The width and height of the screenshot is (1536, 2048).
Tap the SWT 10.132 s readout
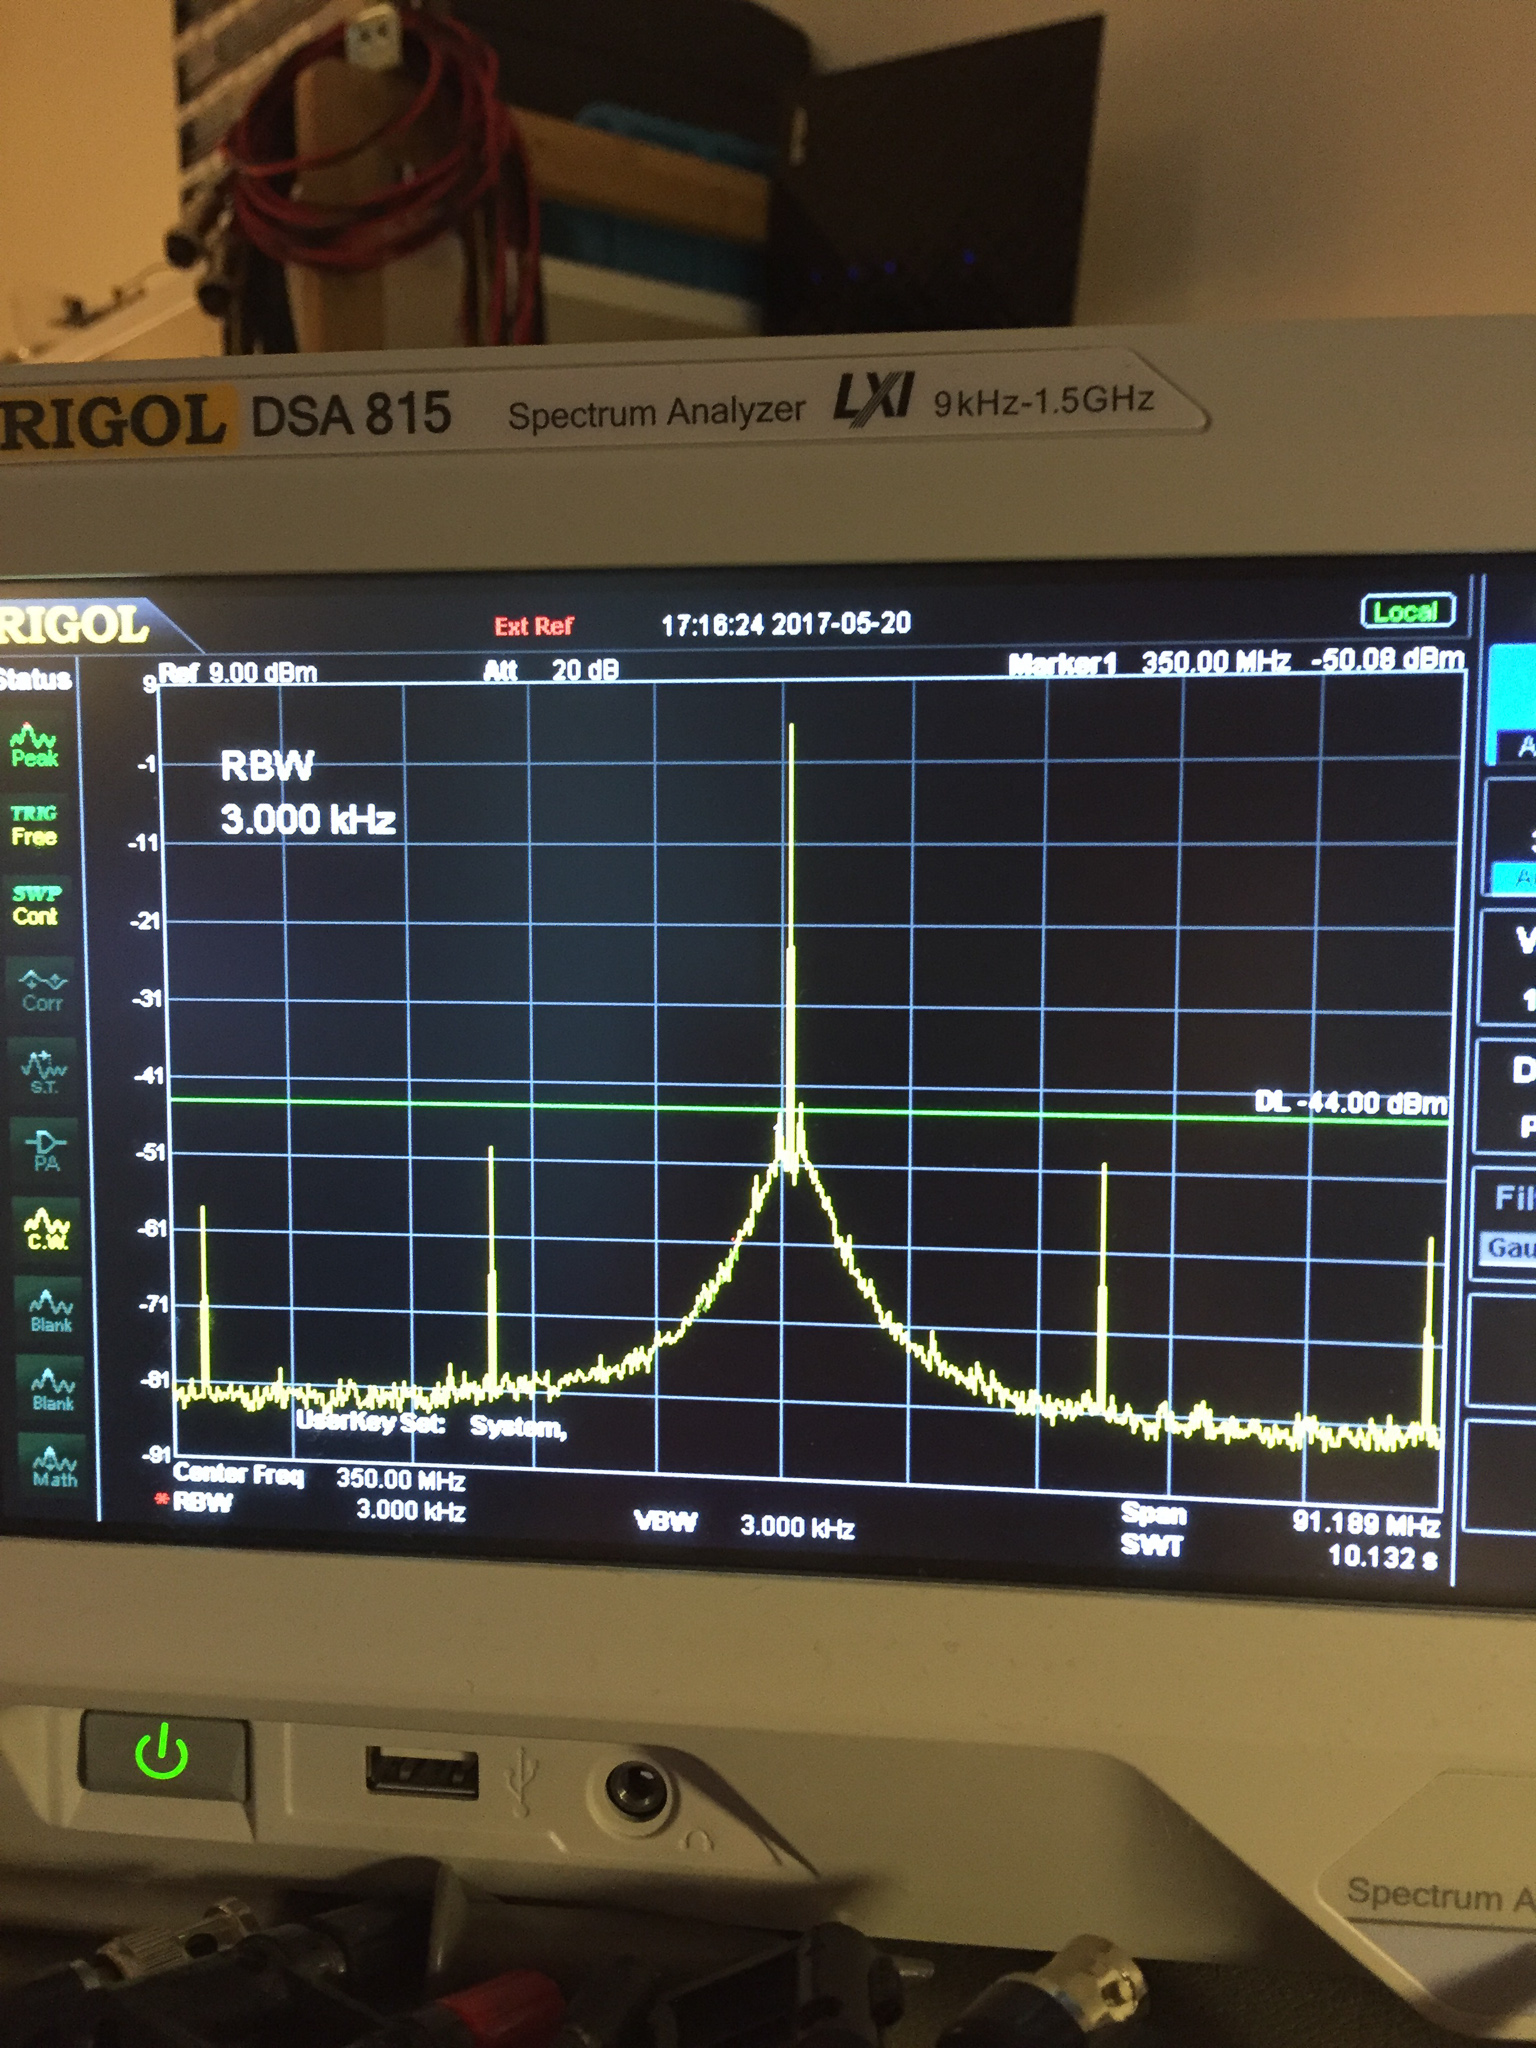point(1280,1551)
